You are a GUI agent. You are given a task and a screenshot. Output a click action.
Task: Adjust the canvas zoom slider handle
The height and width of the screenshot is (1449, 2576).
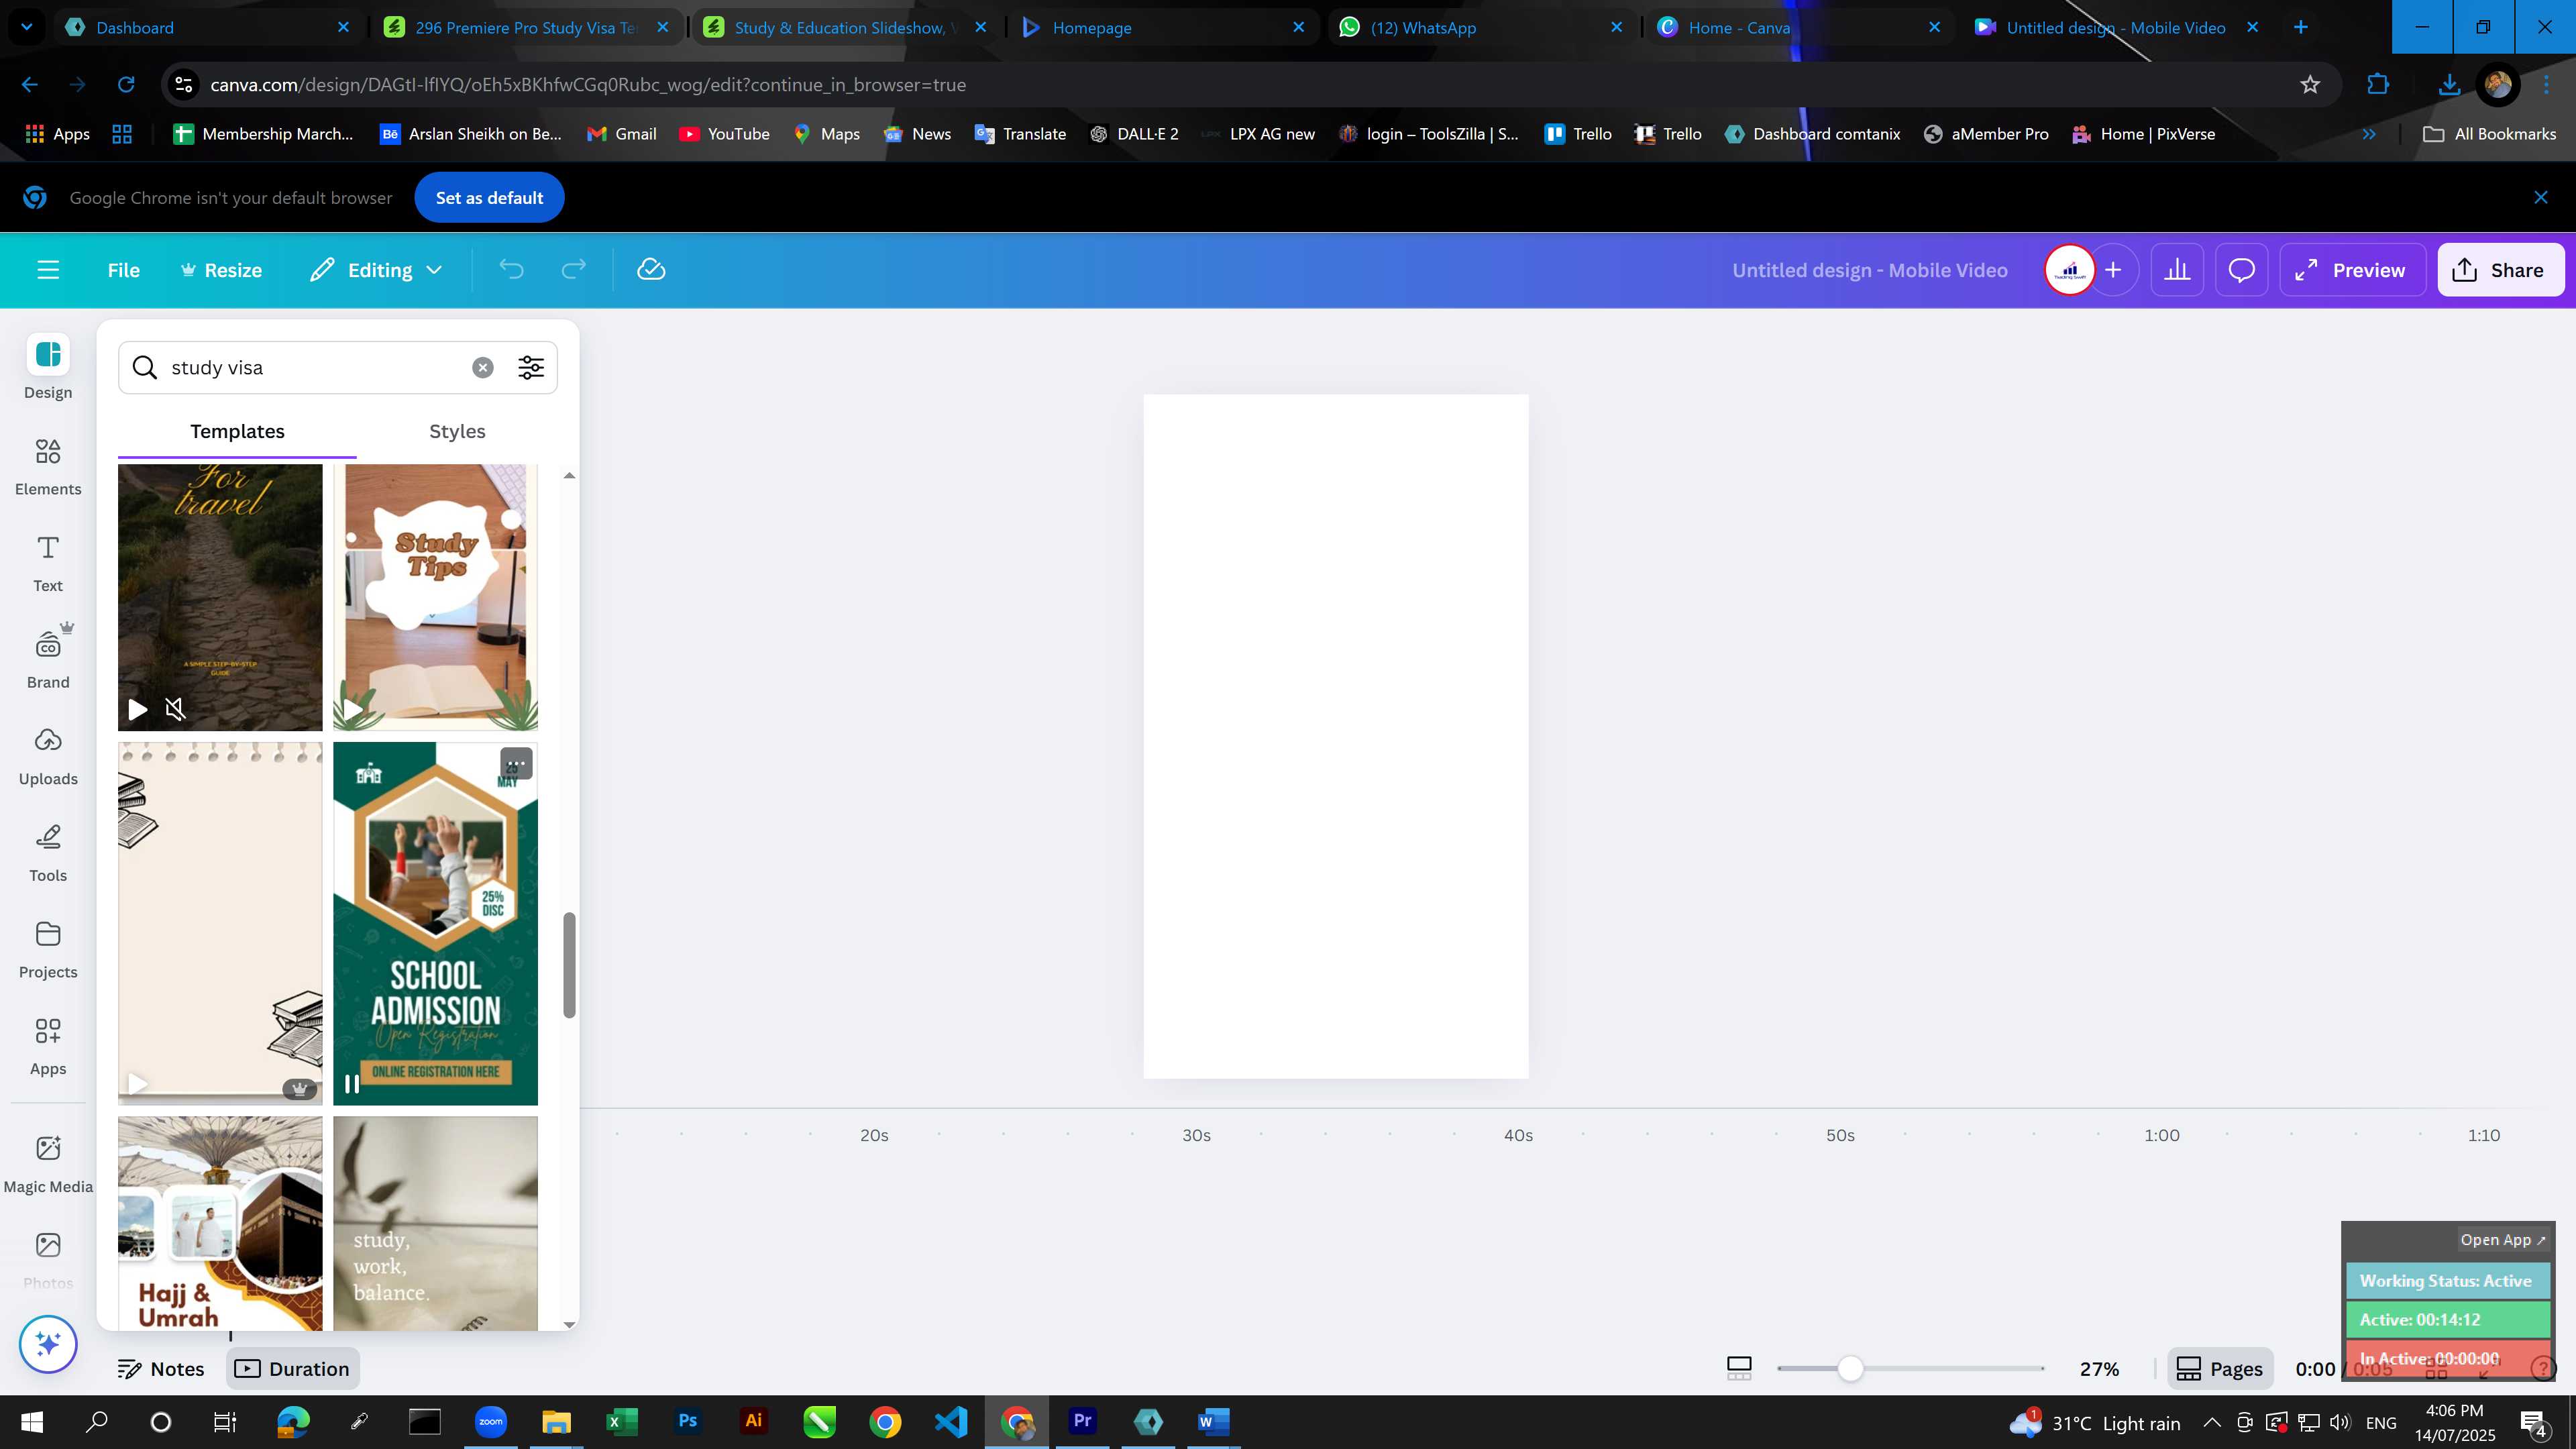click(1850, 1368)
